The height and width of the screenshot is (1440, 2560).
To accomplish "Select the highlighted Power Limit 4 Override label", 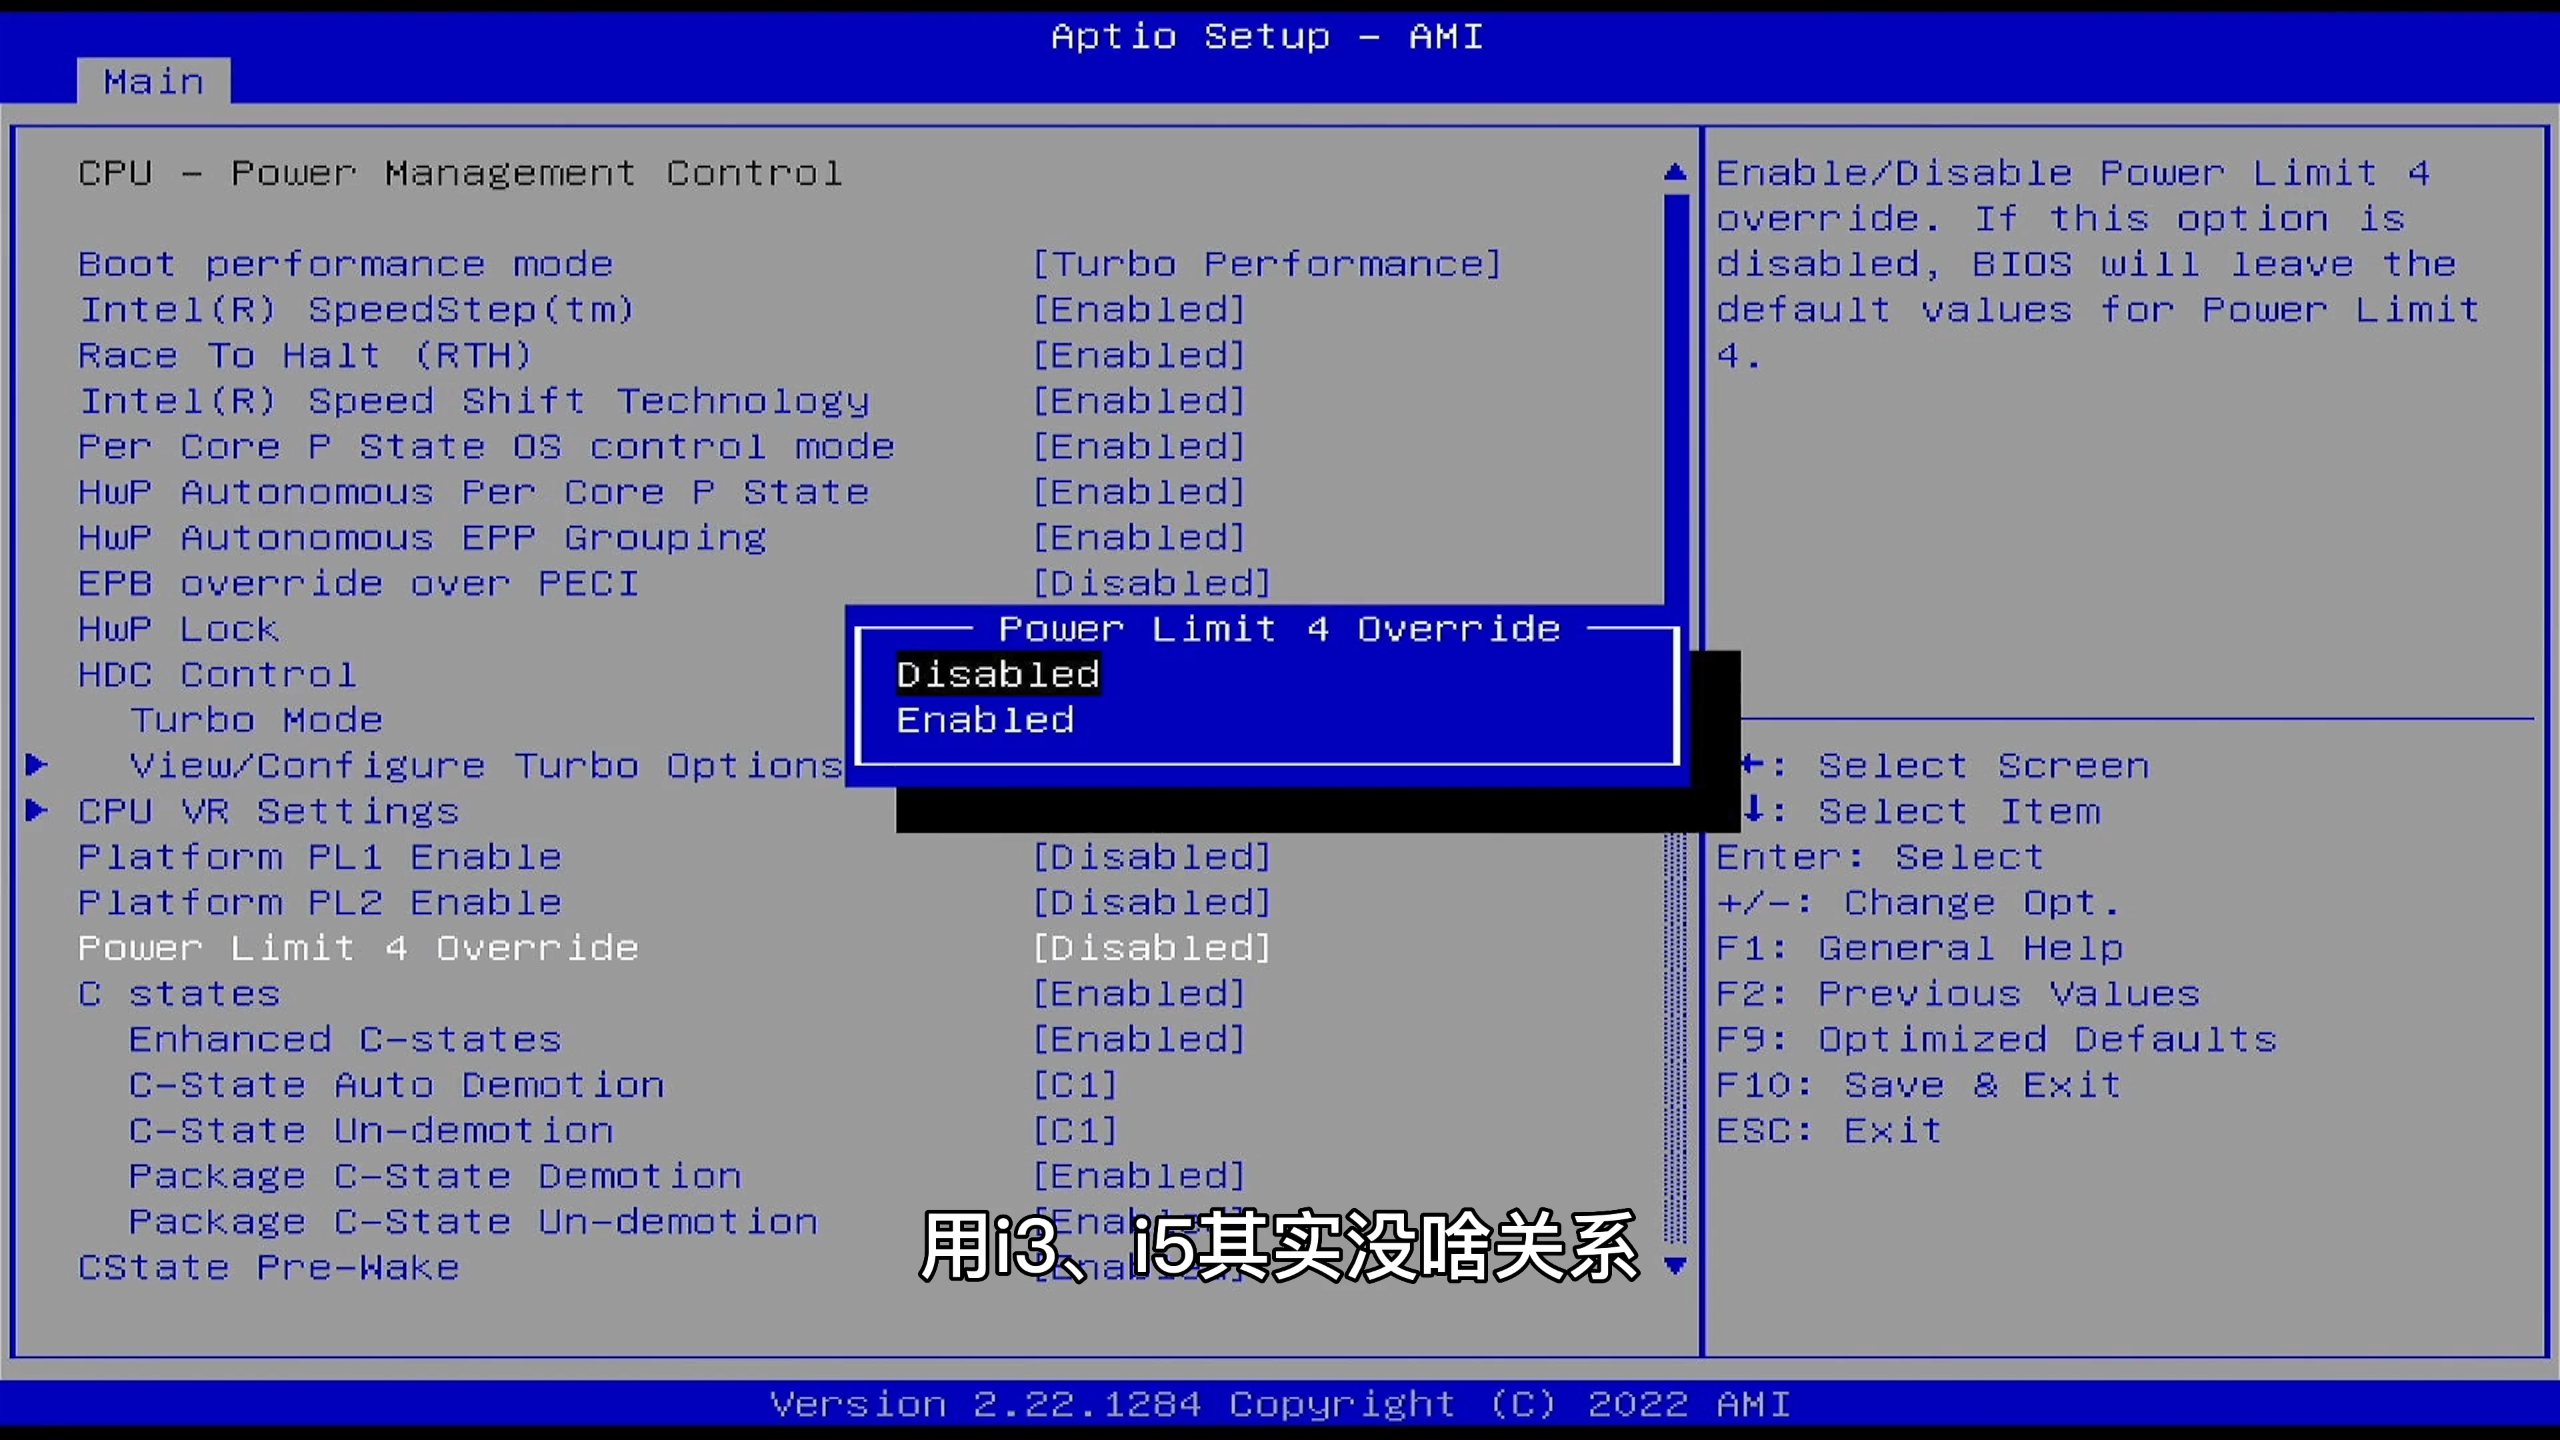I will click(x=359, y=948).
